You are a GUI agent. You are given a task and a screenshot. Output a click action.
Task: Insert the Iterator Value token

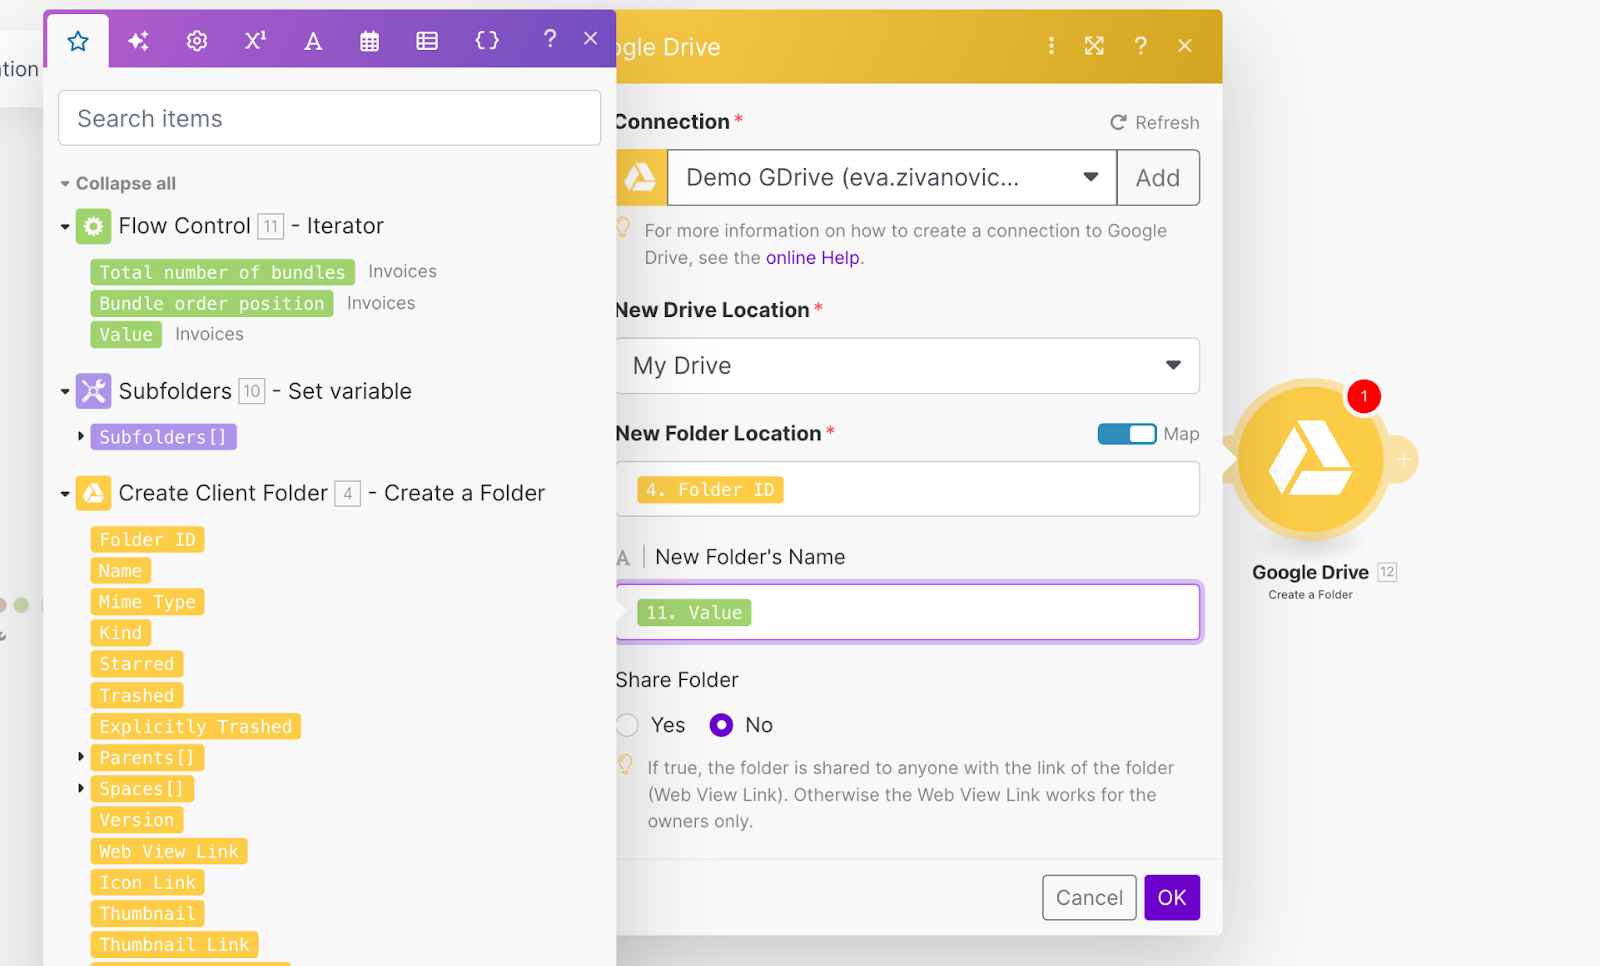click(126, 334)
